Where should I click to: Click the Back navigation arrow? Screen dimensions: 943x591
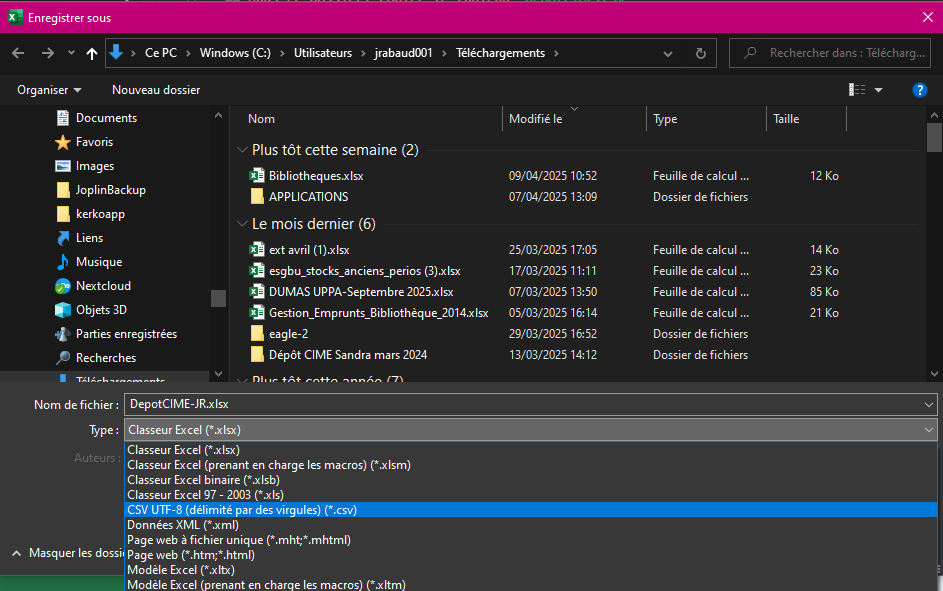(18, 53)
